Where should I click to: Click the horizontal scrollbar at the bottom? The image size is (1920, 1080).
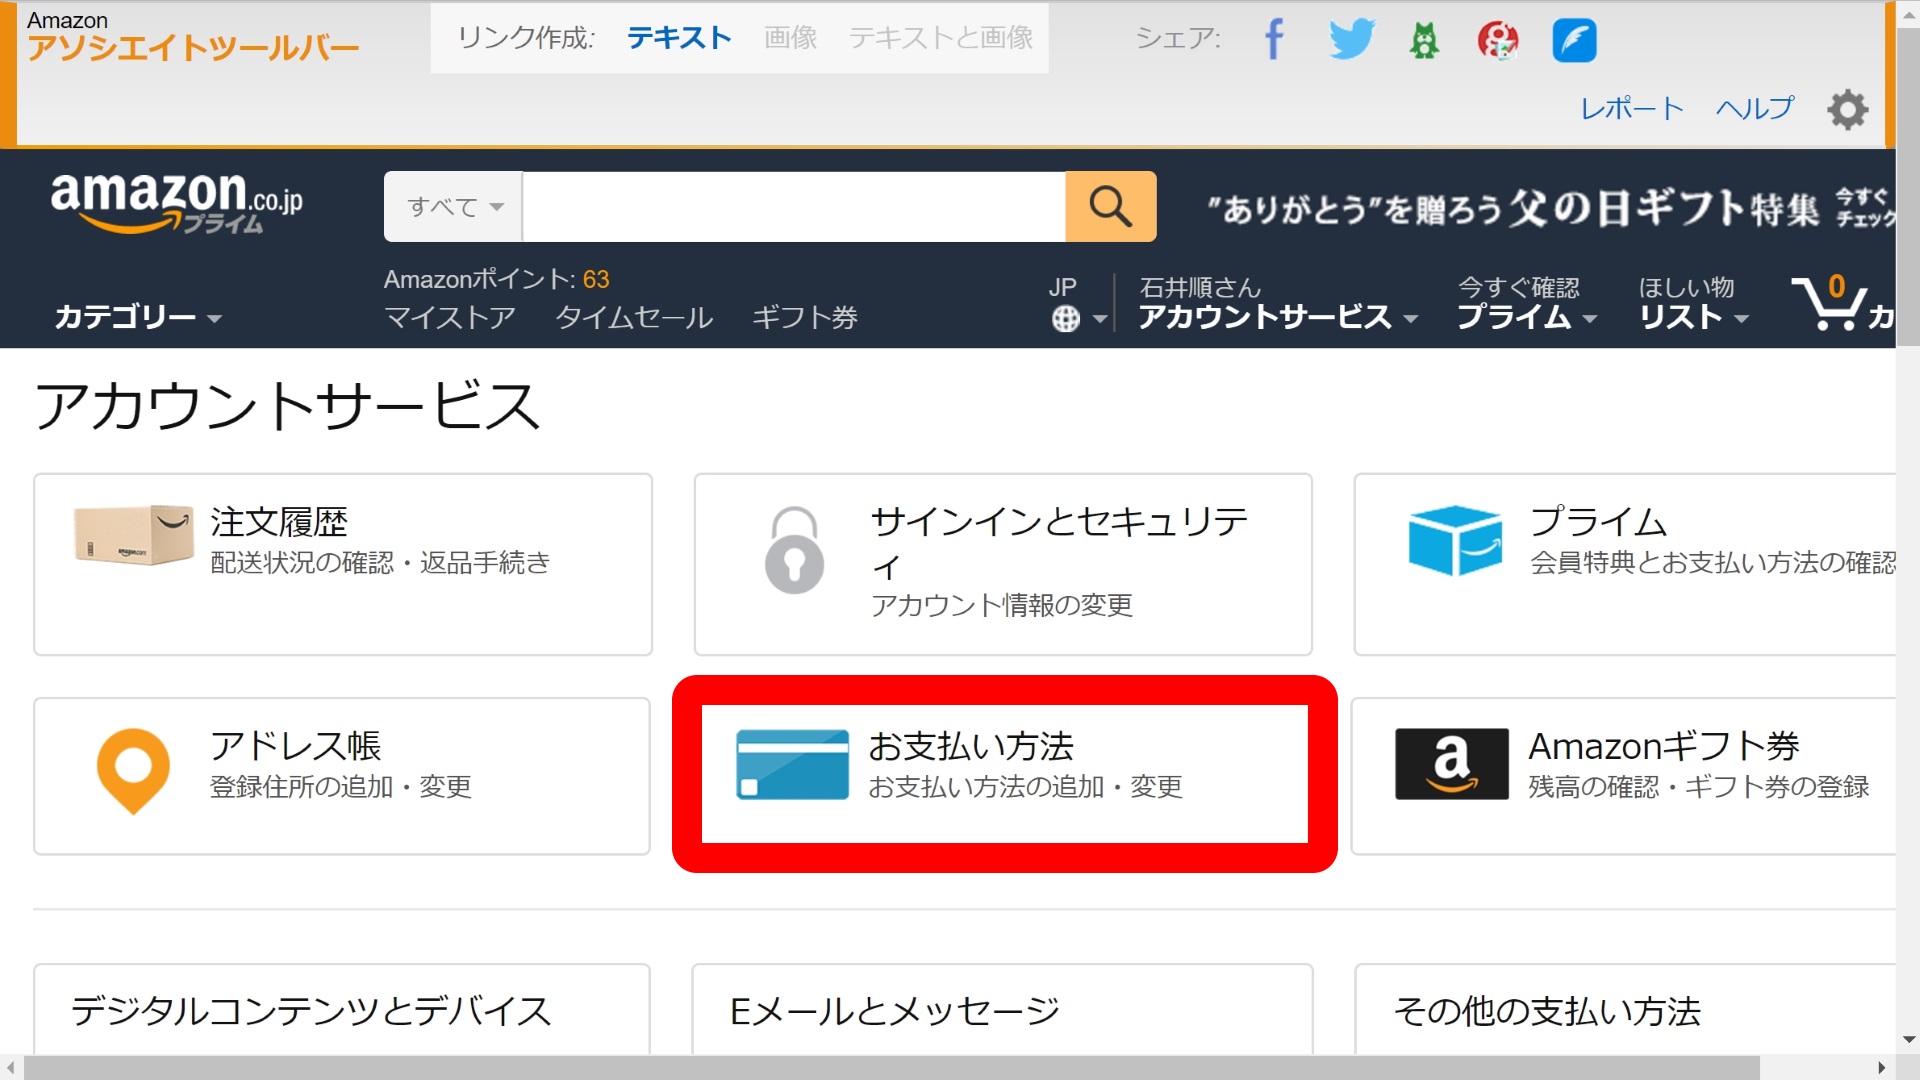coord(890,1067)
